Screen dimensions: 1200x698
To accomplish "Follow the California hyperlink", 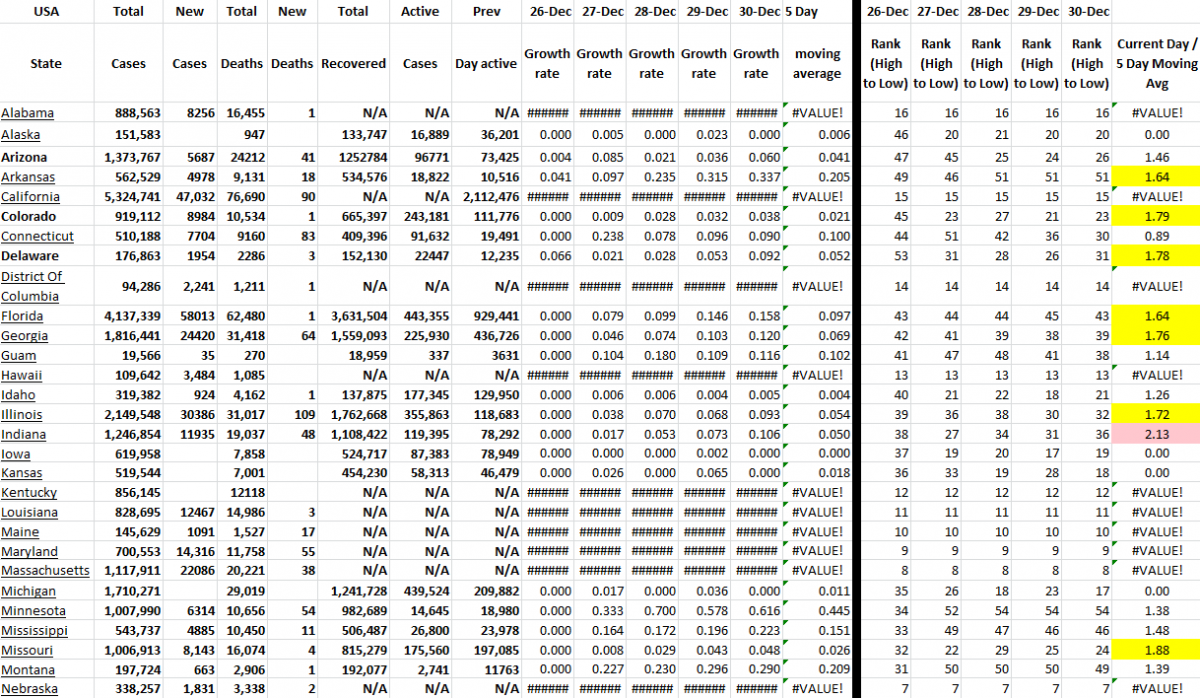I will click(x=28, y=196).
